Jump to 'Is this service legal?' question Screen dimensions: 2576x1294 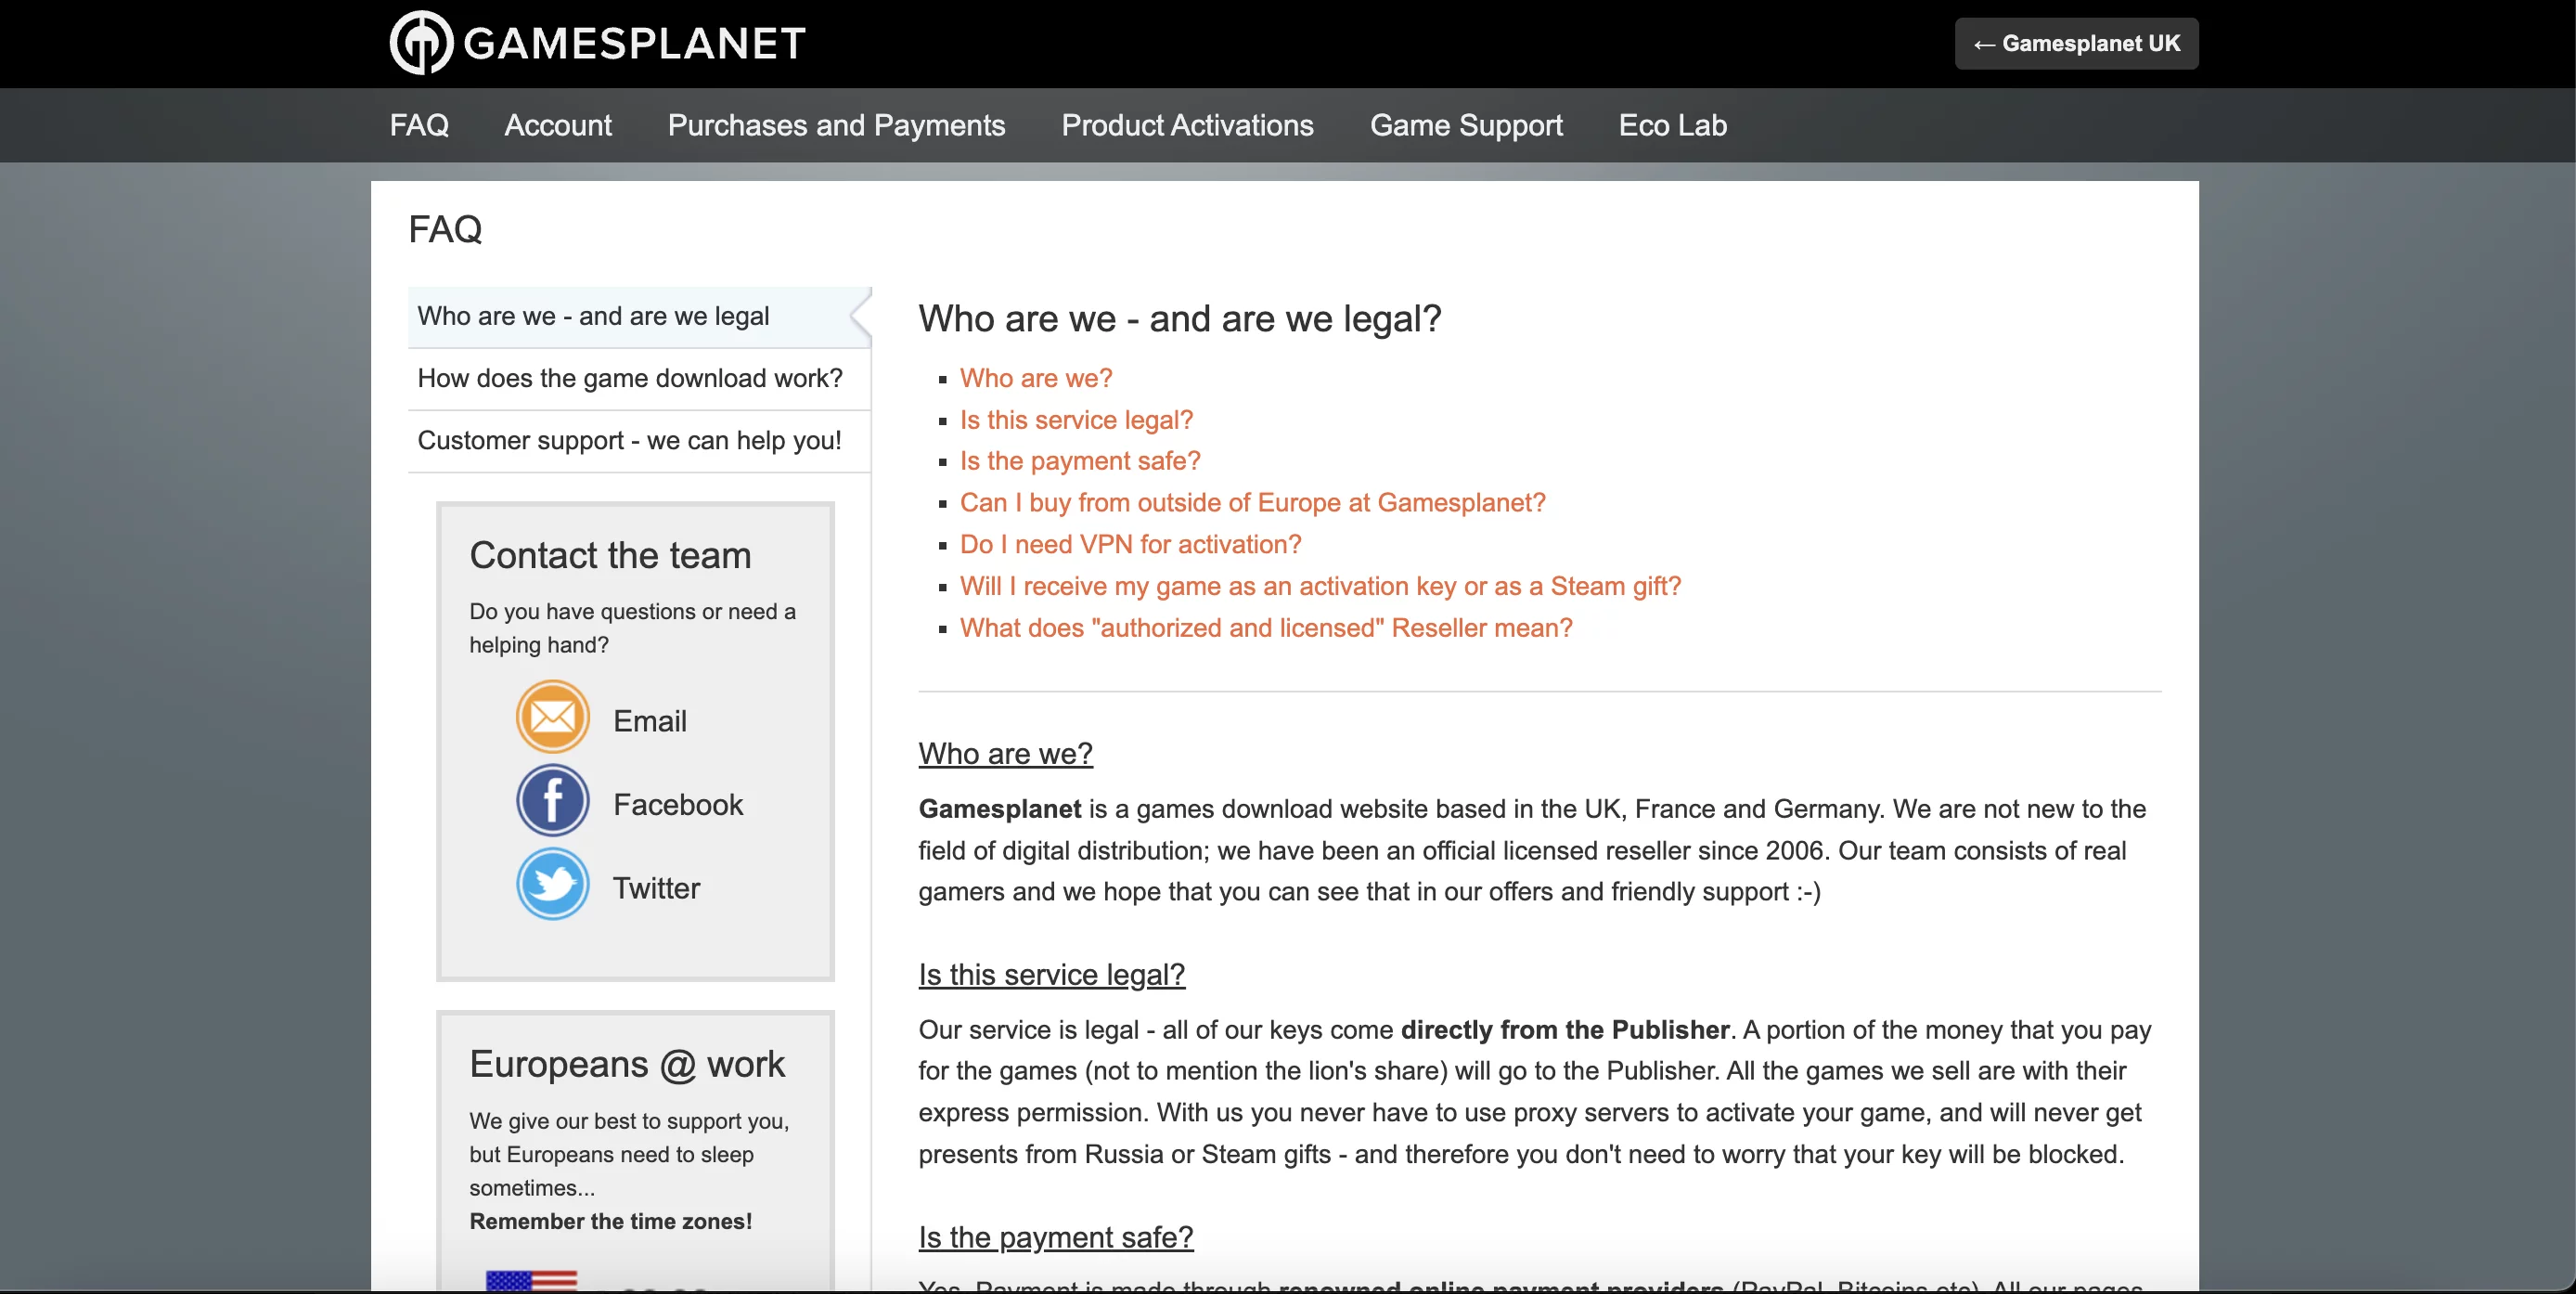(x=1076, y=420)
